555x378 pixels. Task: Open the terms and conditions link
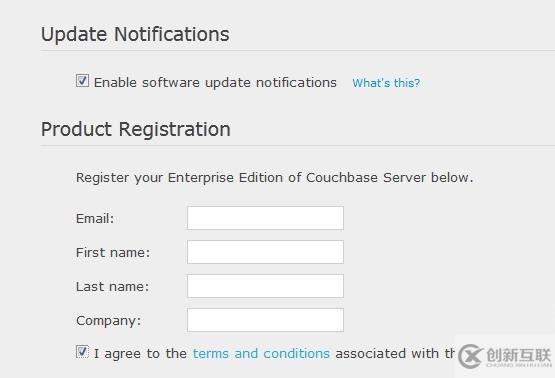pos(261,353)
